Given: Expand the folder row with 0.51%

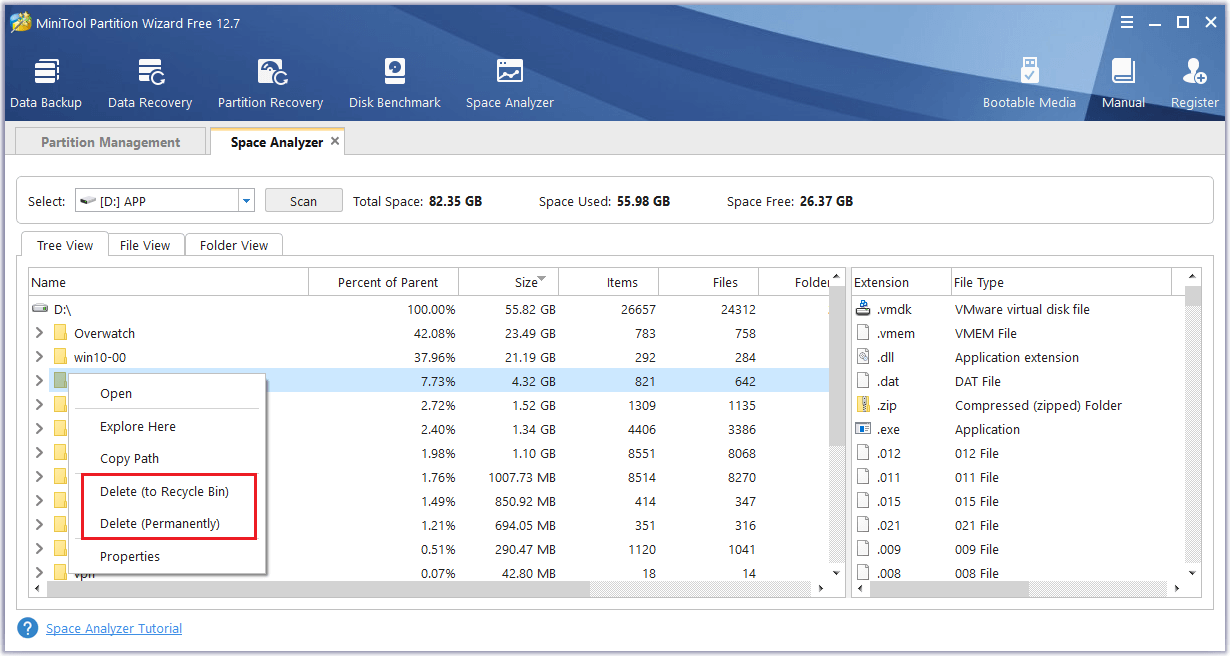Looking at the screenshot, I should tap(39, 548).
